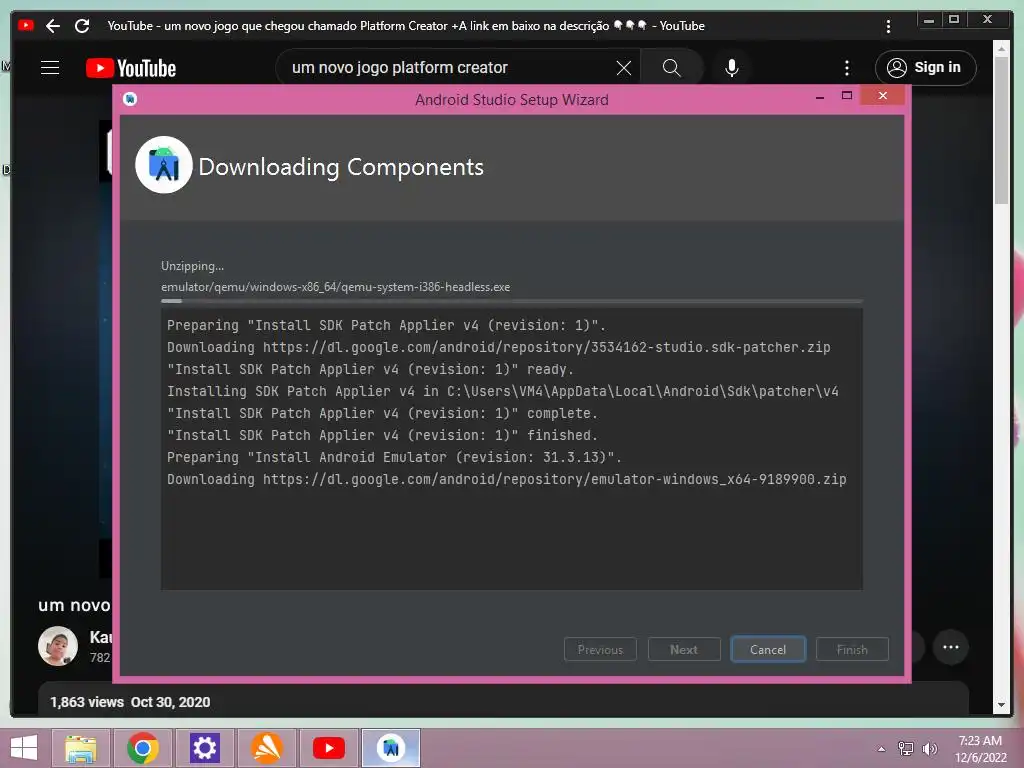The height and width of the screenshot is (768, 1024).
Task: Open the Windows Start button
Action: click(x=24, y=748)
